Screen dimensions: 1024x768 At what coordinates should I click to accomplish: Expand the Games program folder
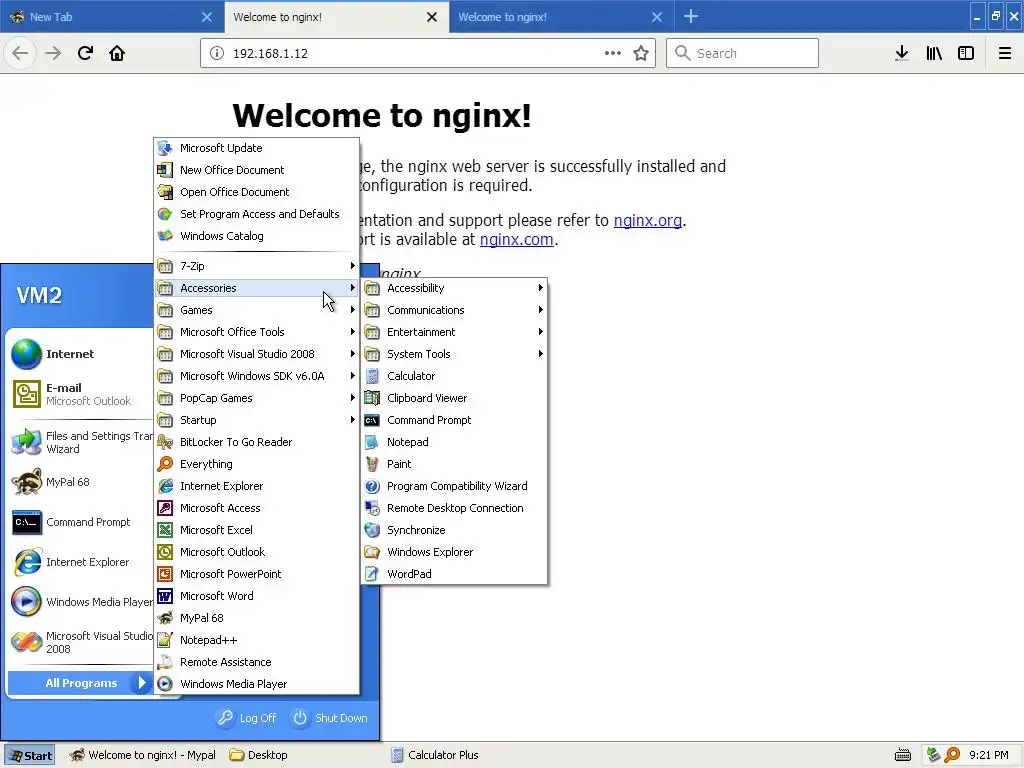tap(257, 310)
